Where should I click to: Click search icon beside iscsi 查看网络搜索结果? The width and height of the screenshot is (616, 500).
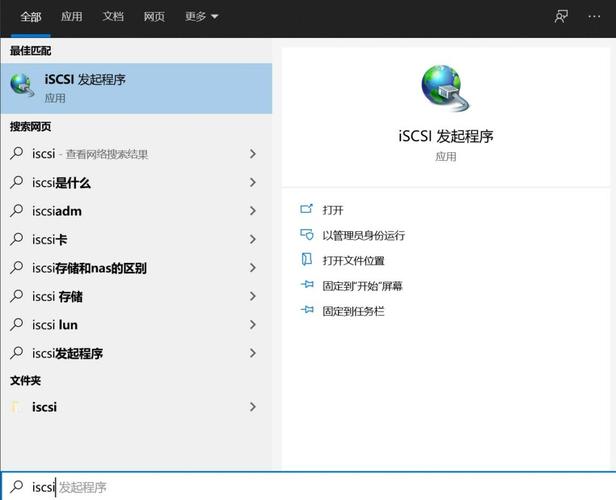coord(16,153)
